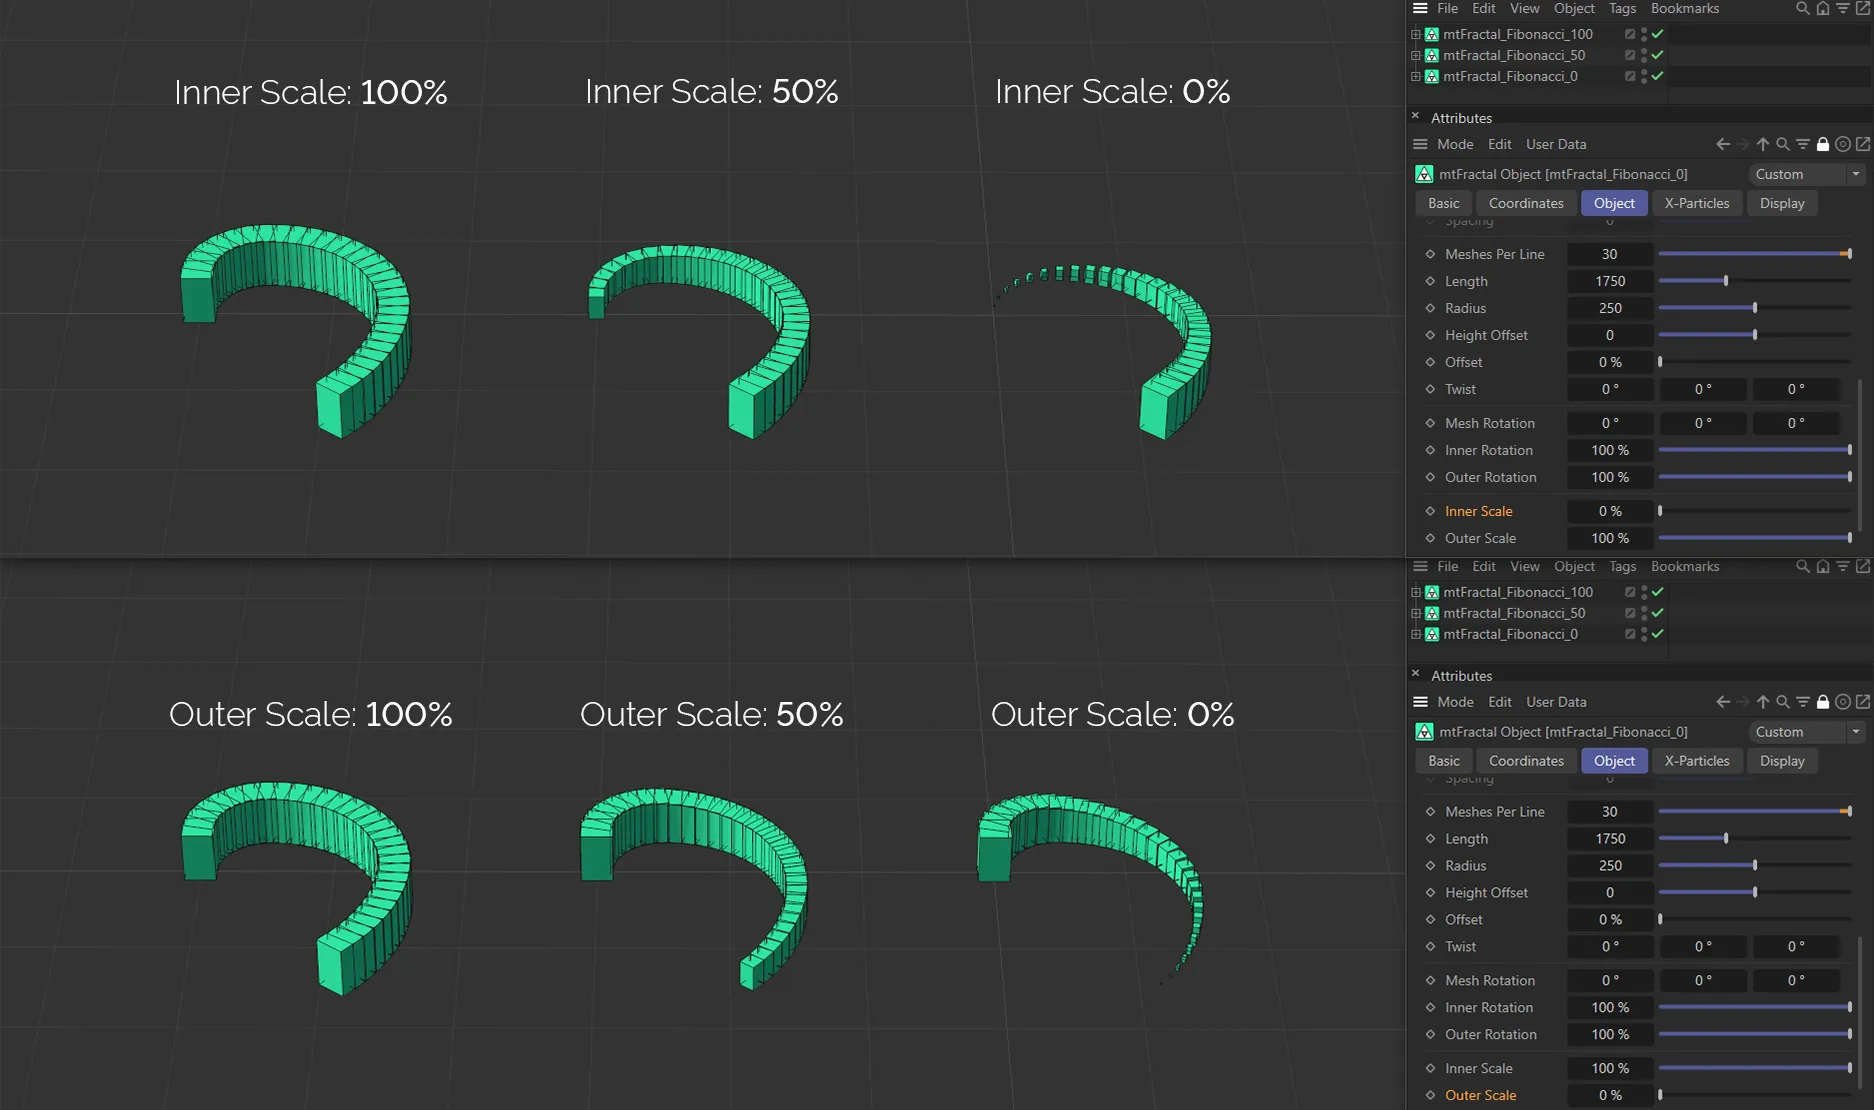Click the circular target icon in lower Attributes toolbar
1874x1110 pixels.
click(x=1843, y=702)
